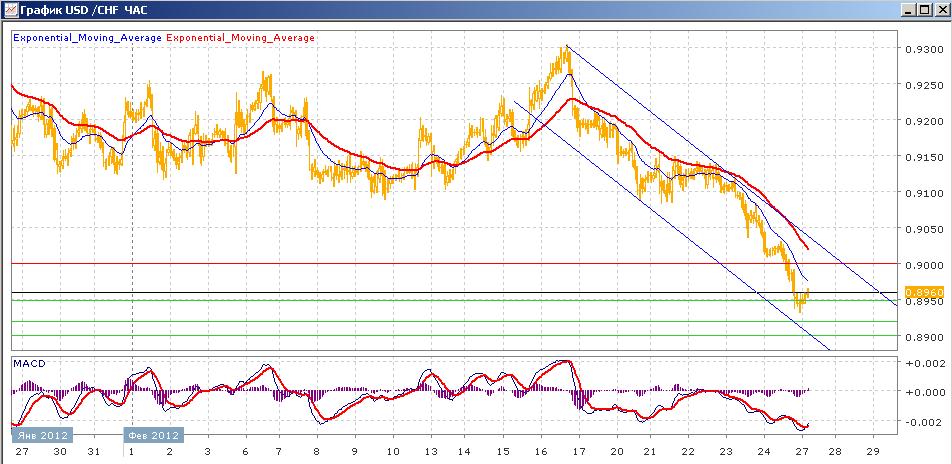The height and width of the screenshot is (464, 952).
Task: Click date 10 on the time axis
Action: [x=393, y=452]
